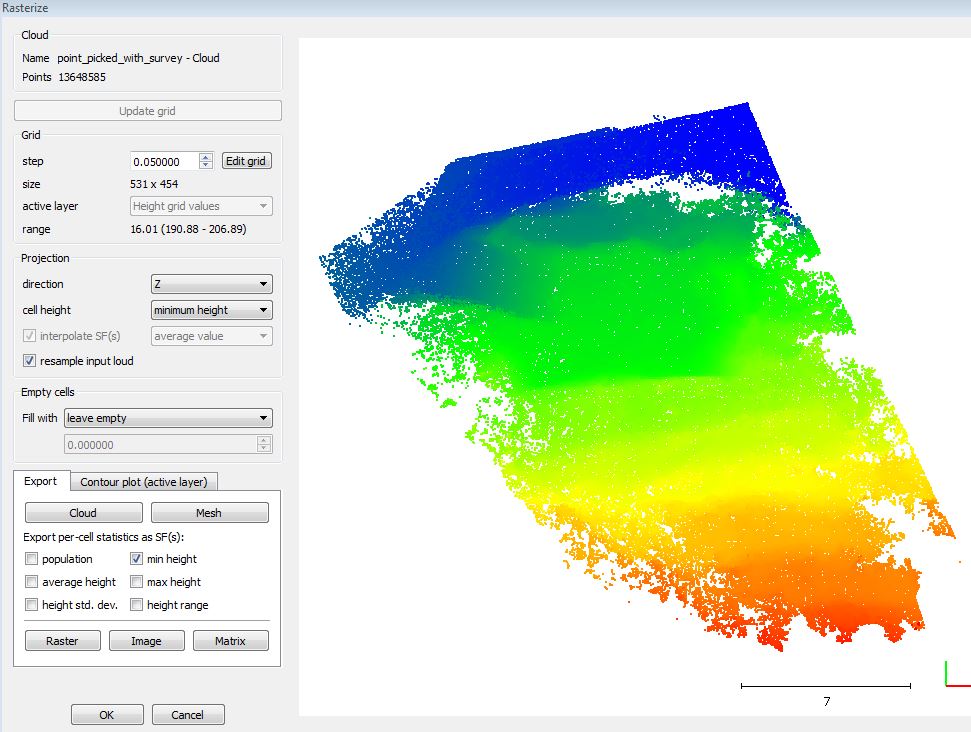
Task: Enable the height std. dev. checkbox
Action: point(32,605)
